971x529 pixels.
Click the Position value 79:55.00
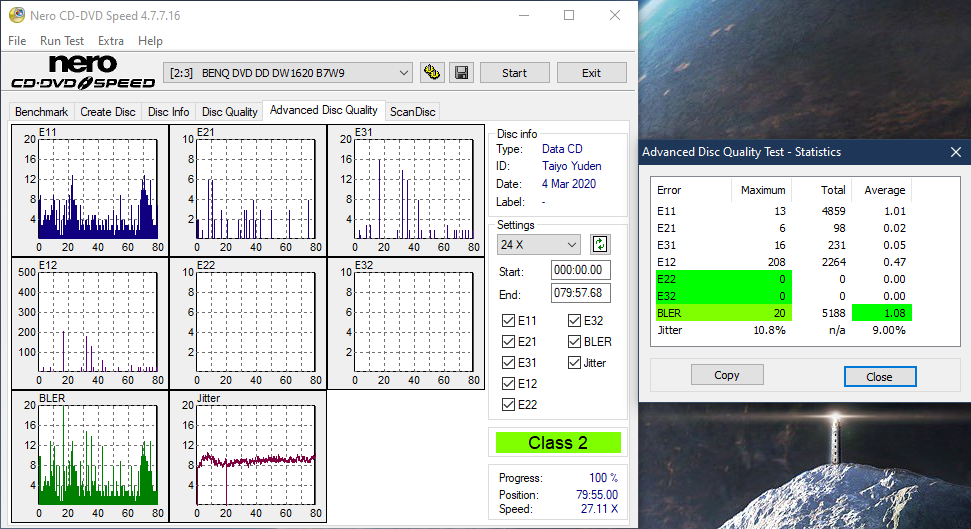[x=597, y=495]
